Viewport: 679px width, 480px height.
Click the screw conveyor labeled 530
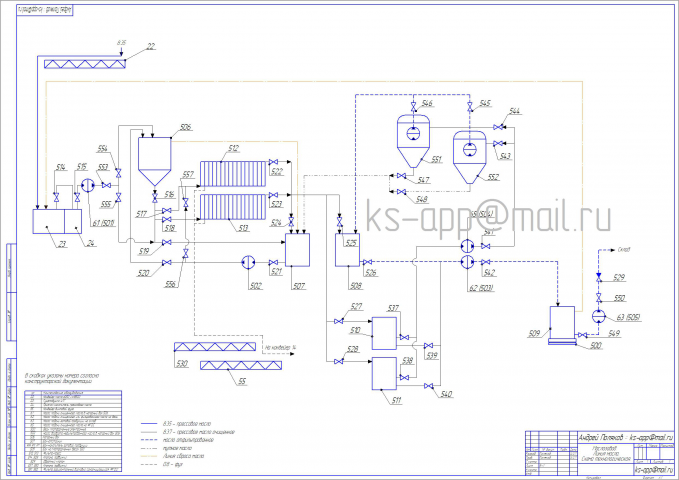tap(215, 347)
